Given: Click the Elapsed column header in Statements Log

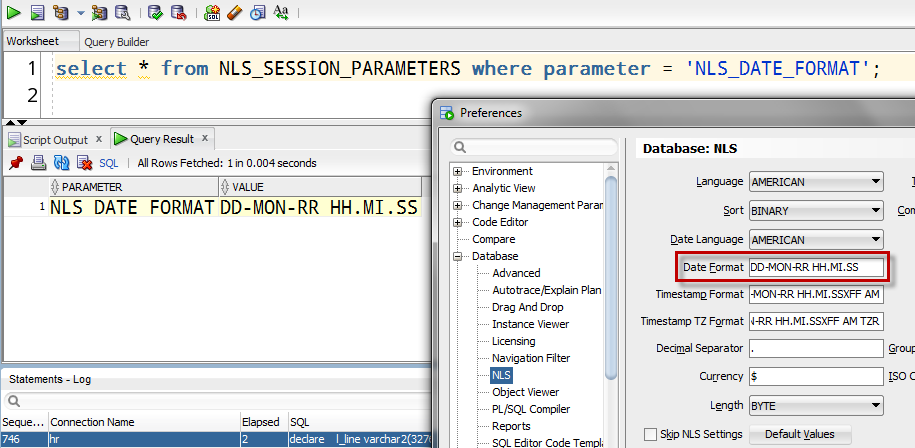Looking at the screenshot, I should (264, 422).
